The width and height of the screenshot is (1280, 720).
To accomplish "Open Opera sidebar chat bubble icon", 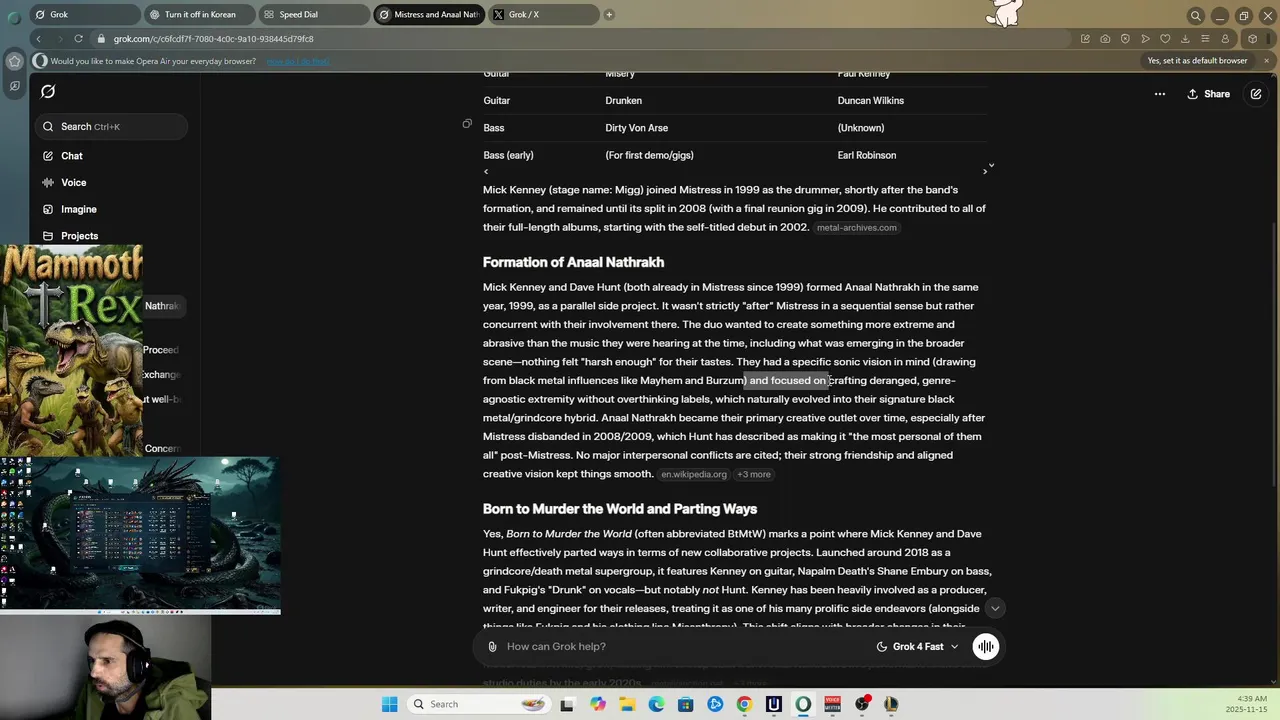I will click(x=14, y=87).
